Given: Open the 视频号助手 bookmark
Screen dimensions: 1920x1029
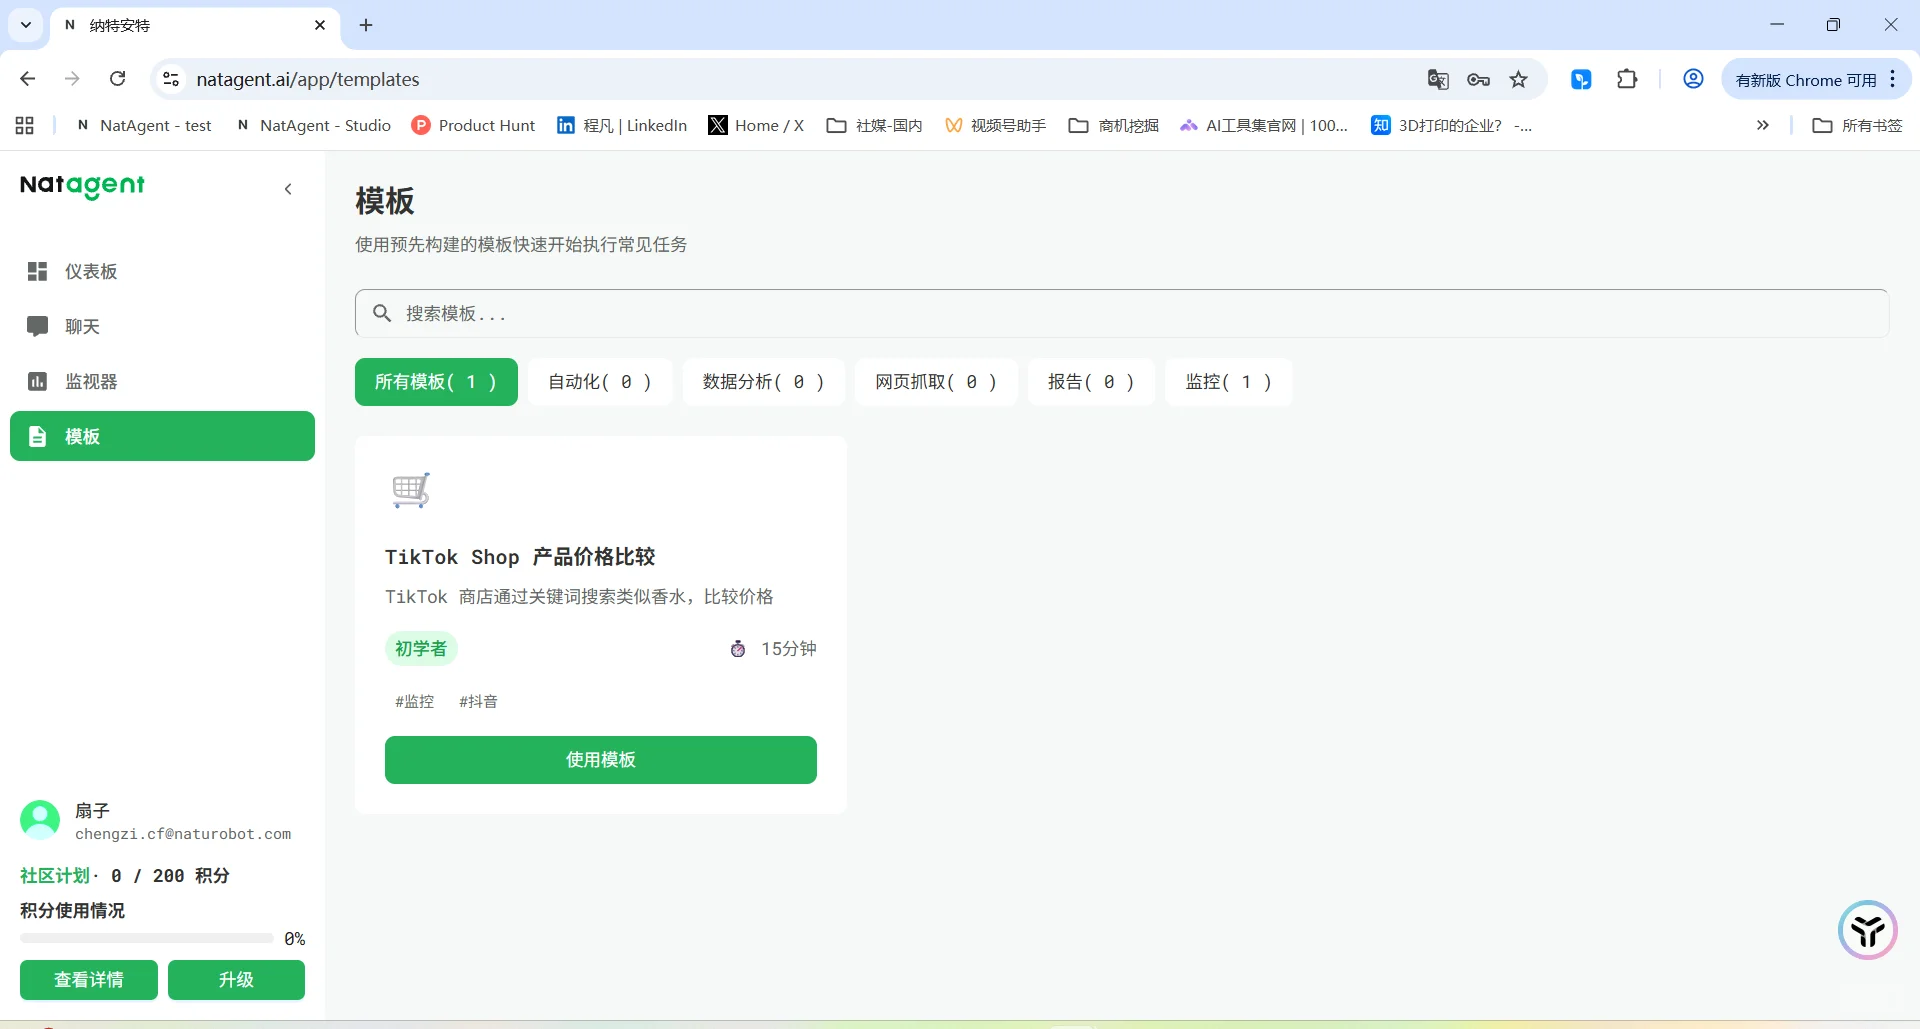Looking at the screenshot, I should 996,125.
